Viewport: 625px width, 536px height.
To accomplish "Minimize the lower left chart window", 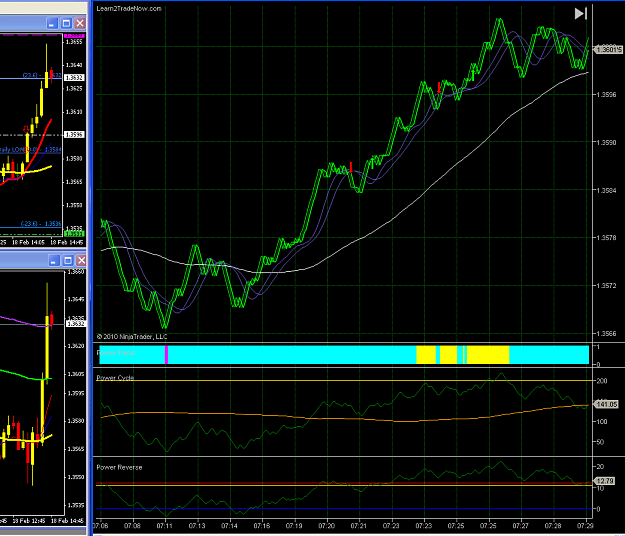I will [54, 261].
